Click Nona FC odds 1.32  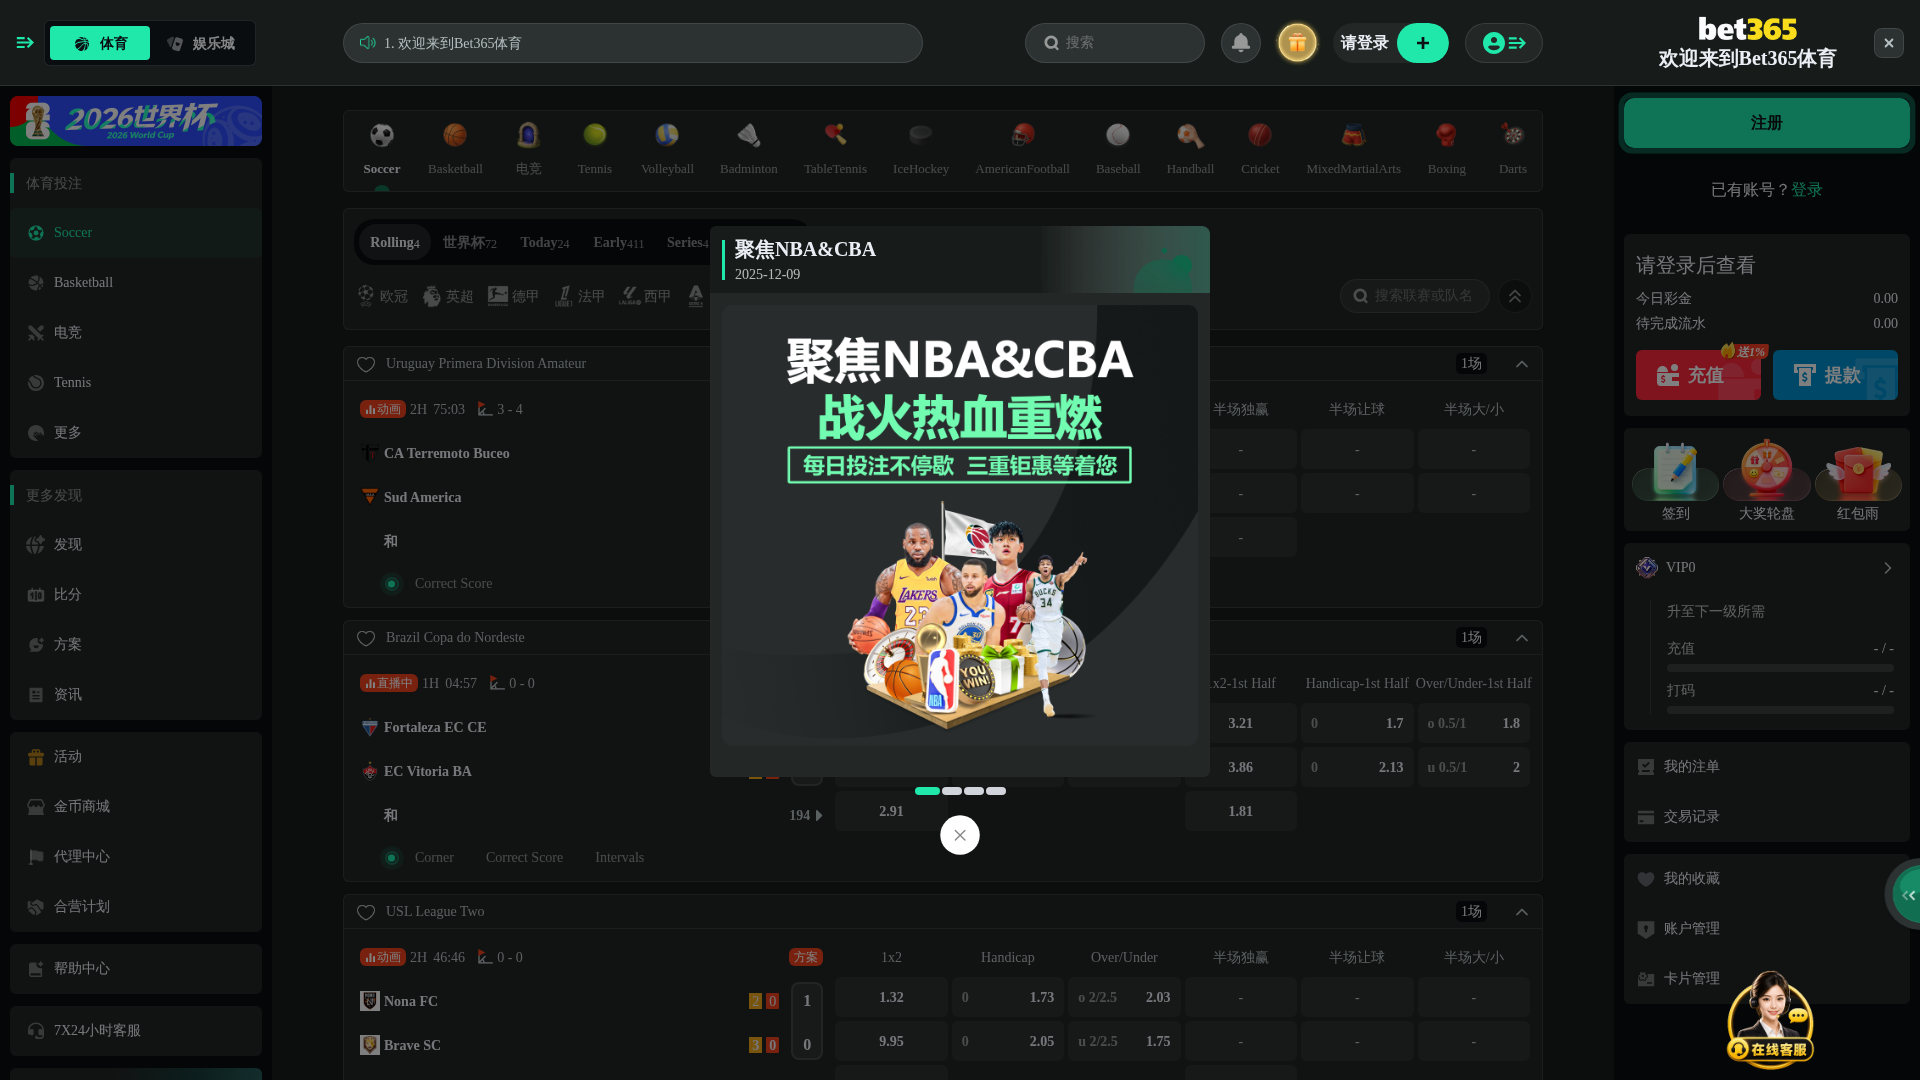(x=891, y=997)
